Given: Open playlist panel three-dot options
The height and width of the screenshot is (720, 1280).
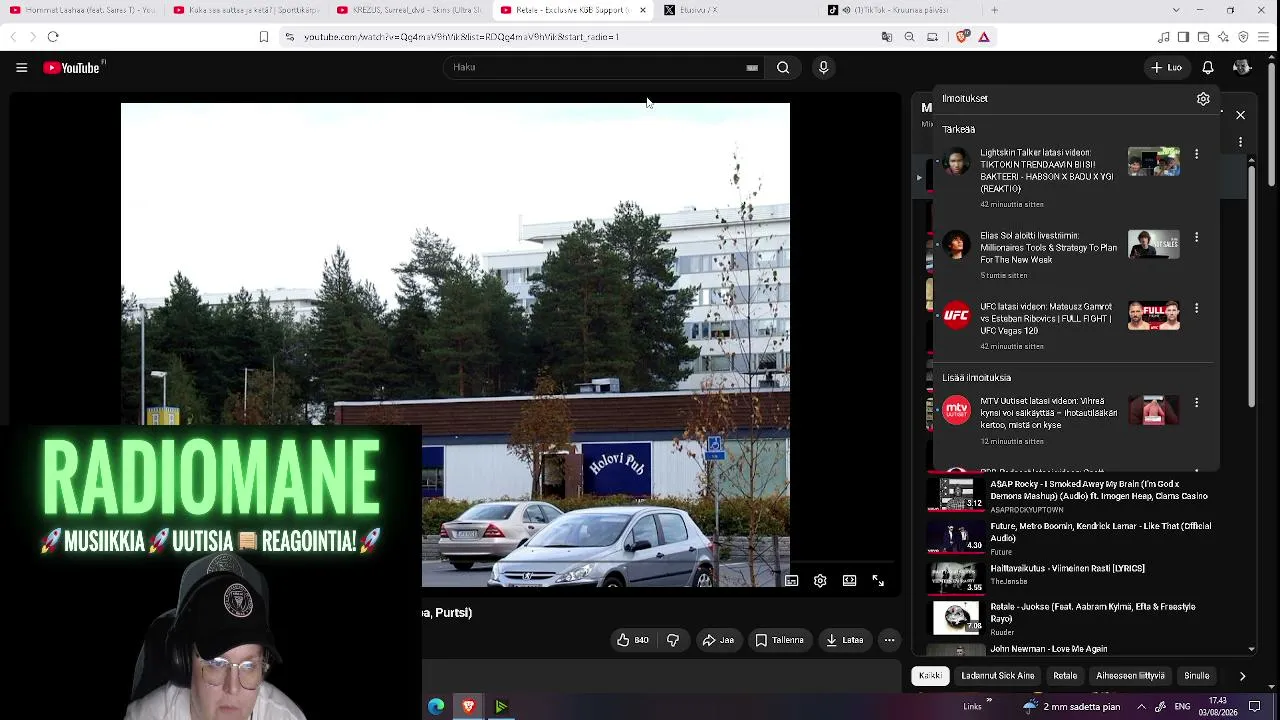Looking at the screenshot, I should [1240, 142].
